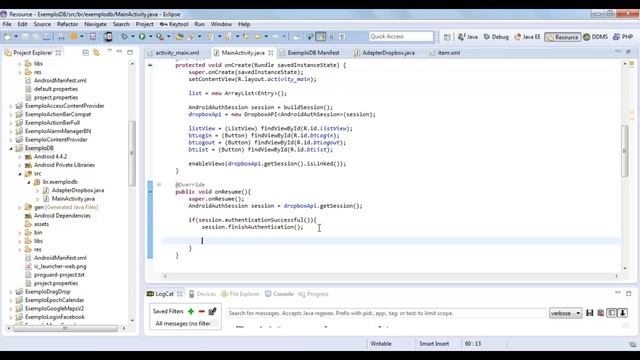This screenshot has width=640, height=360.
Task: Select ic_launcher-web.png file in tree
Action: point(60,267)
